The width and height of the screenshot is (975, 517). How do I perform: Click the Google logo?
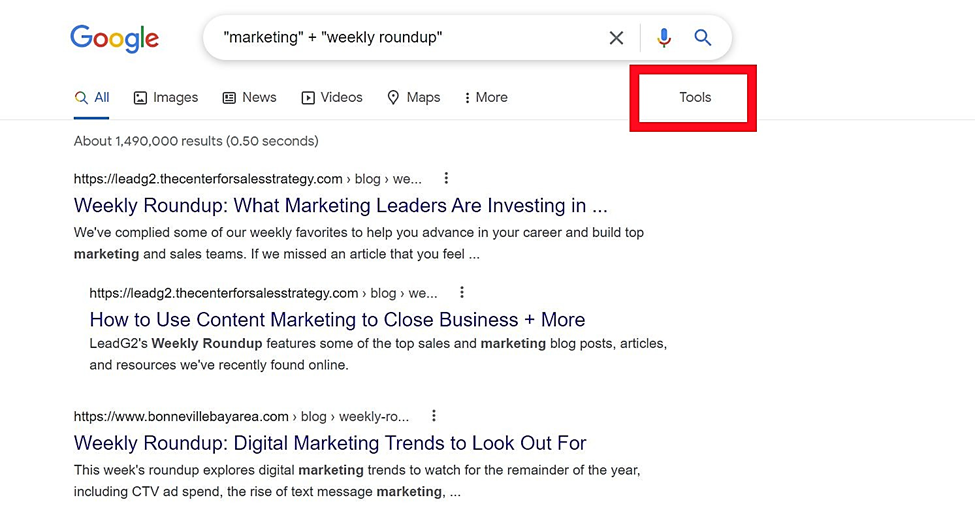[114, 39]
